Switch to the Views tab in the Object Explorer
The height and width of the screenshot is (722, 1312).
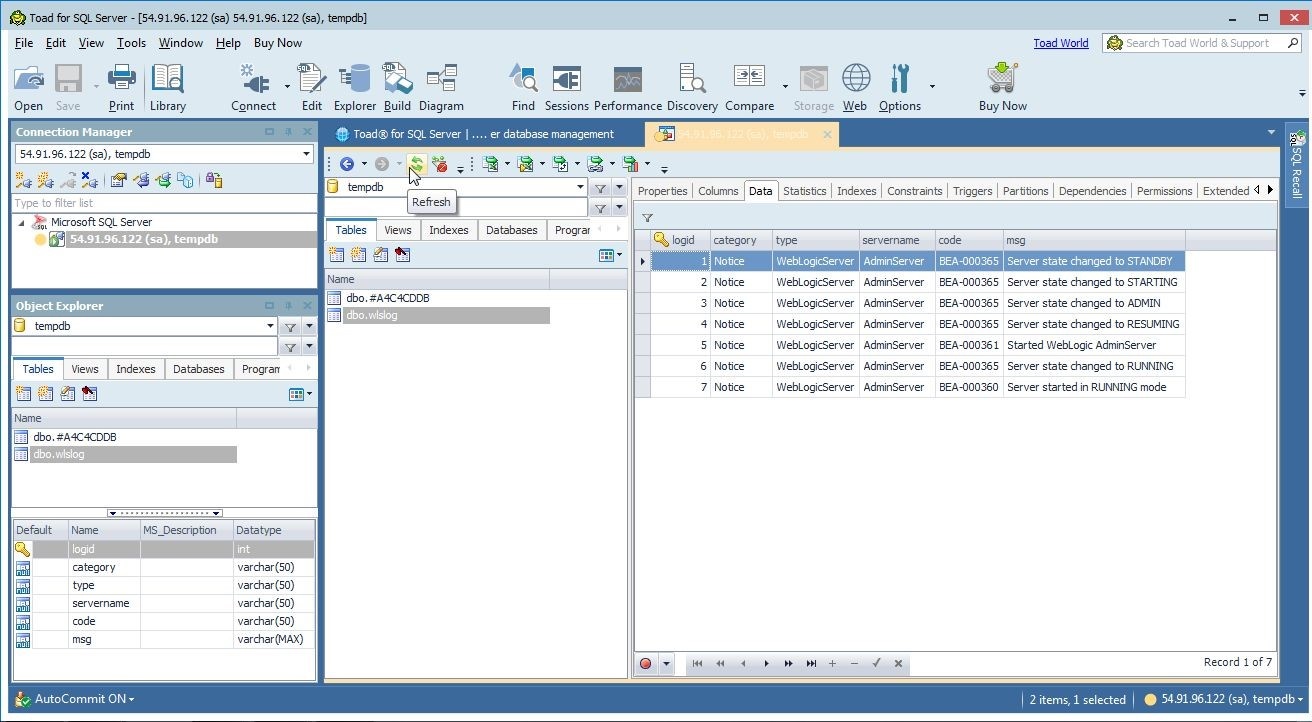point(85,369)
